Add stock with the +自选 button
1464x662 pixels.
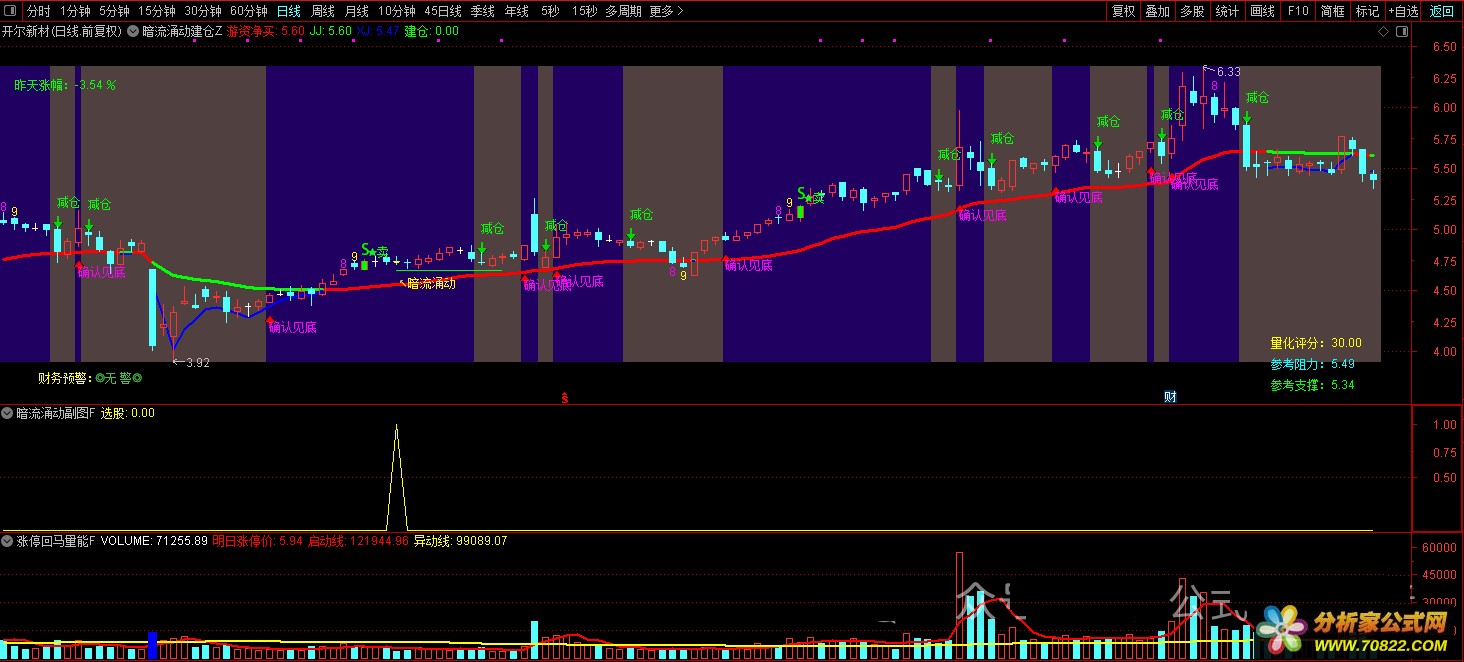click(x=1401, y=11)
